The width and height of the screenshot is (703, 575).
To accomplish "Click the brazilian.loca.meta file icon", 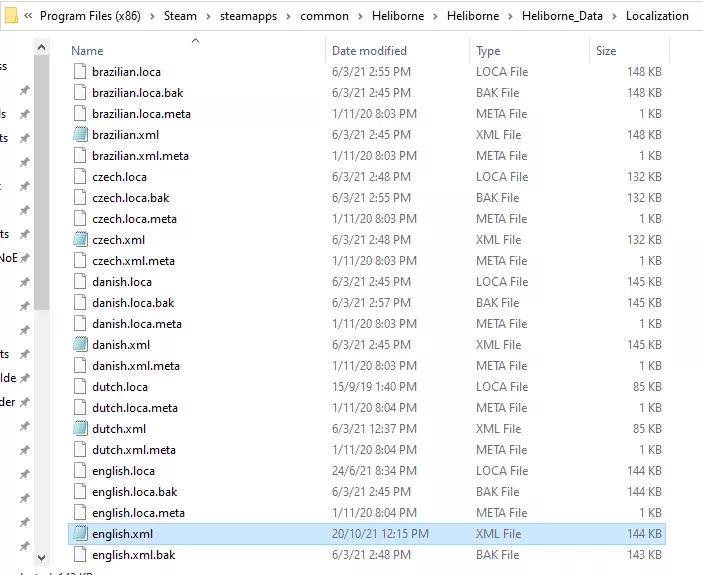I will [80, 113].
